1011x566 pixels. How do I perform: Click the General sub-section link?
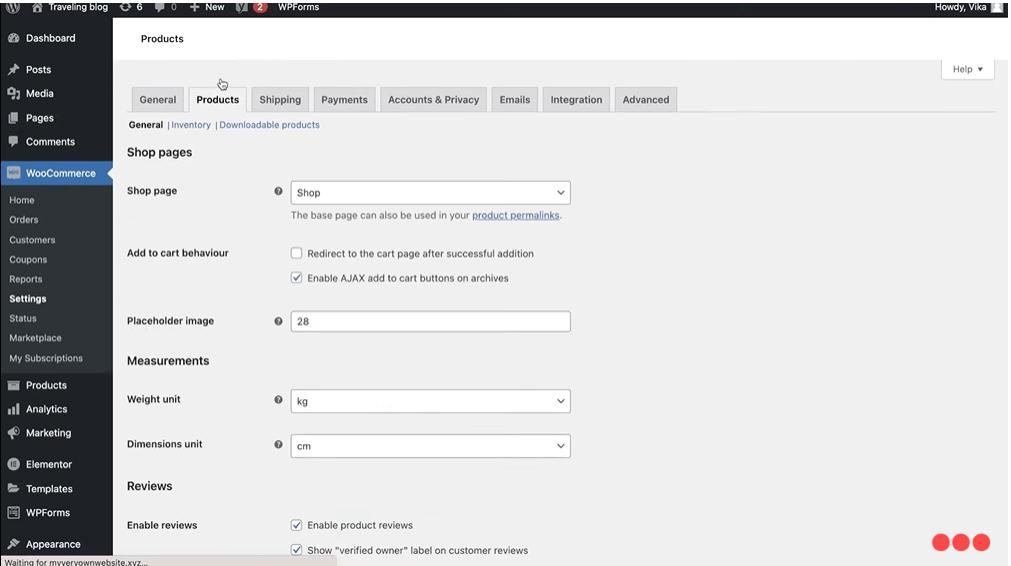[x=146, y=125]
